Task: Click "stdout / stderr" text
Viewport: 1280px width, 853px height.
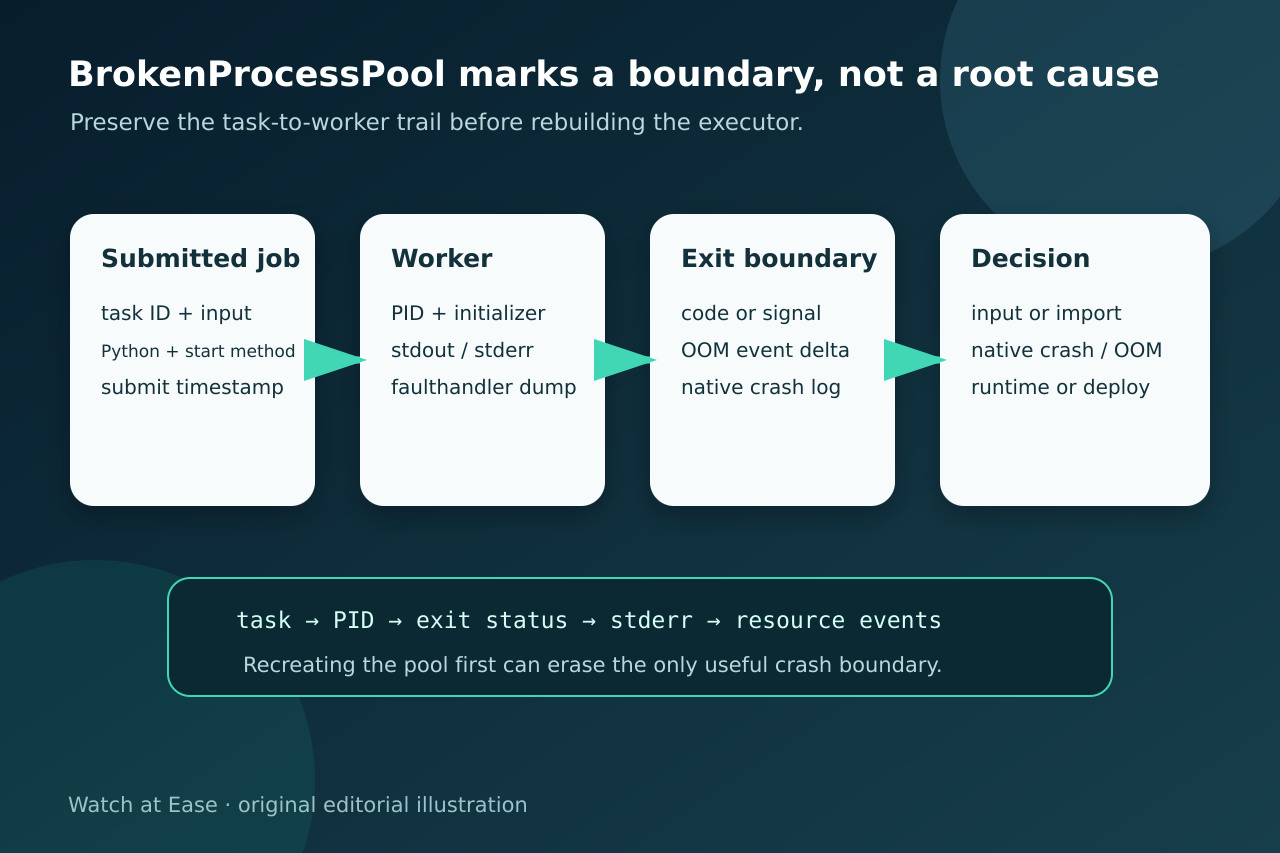Action: (x=462, y=351)
